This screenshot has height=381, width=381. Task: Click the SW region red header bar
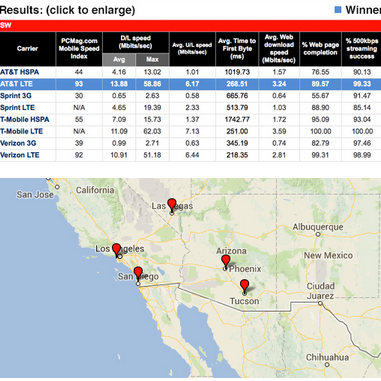190,26
